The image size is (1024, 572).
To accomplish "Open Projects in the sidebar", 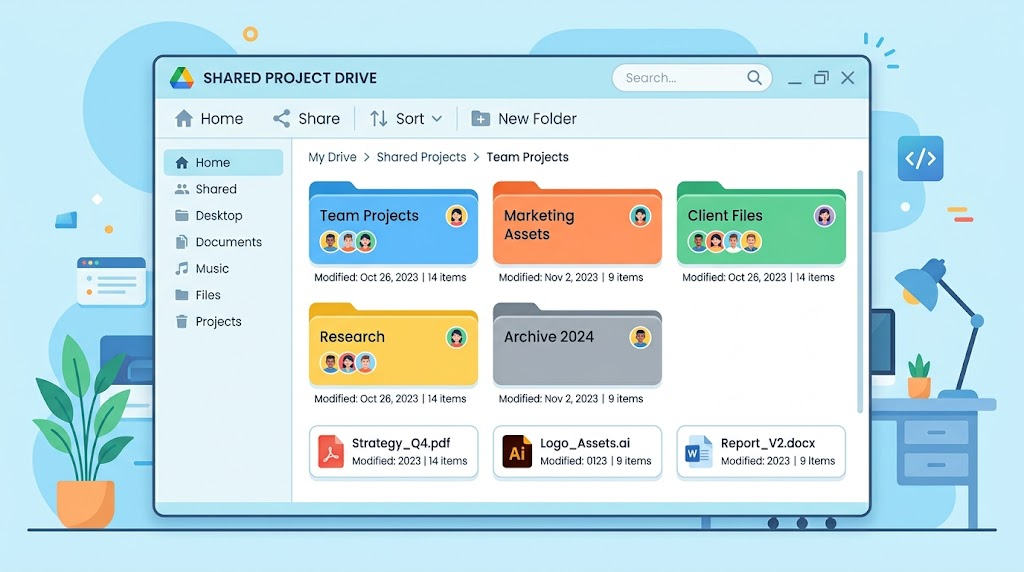I will coord(223,321).
